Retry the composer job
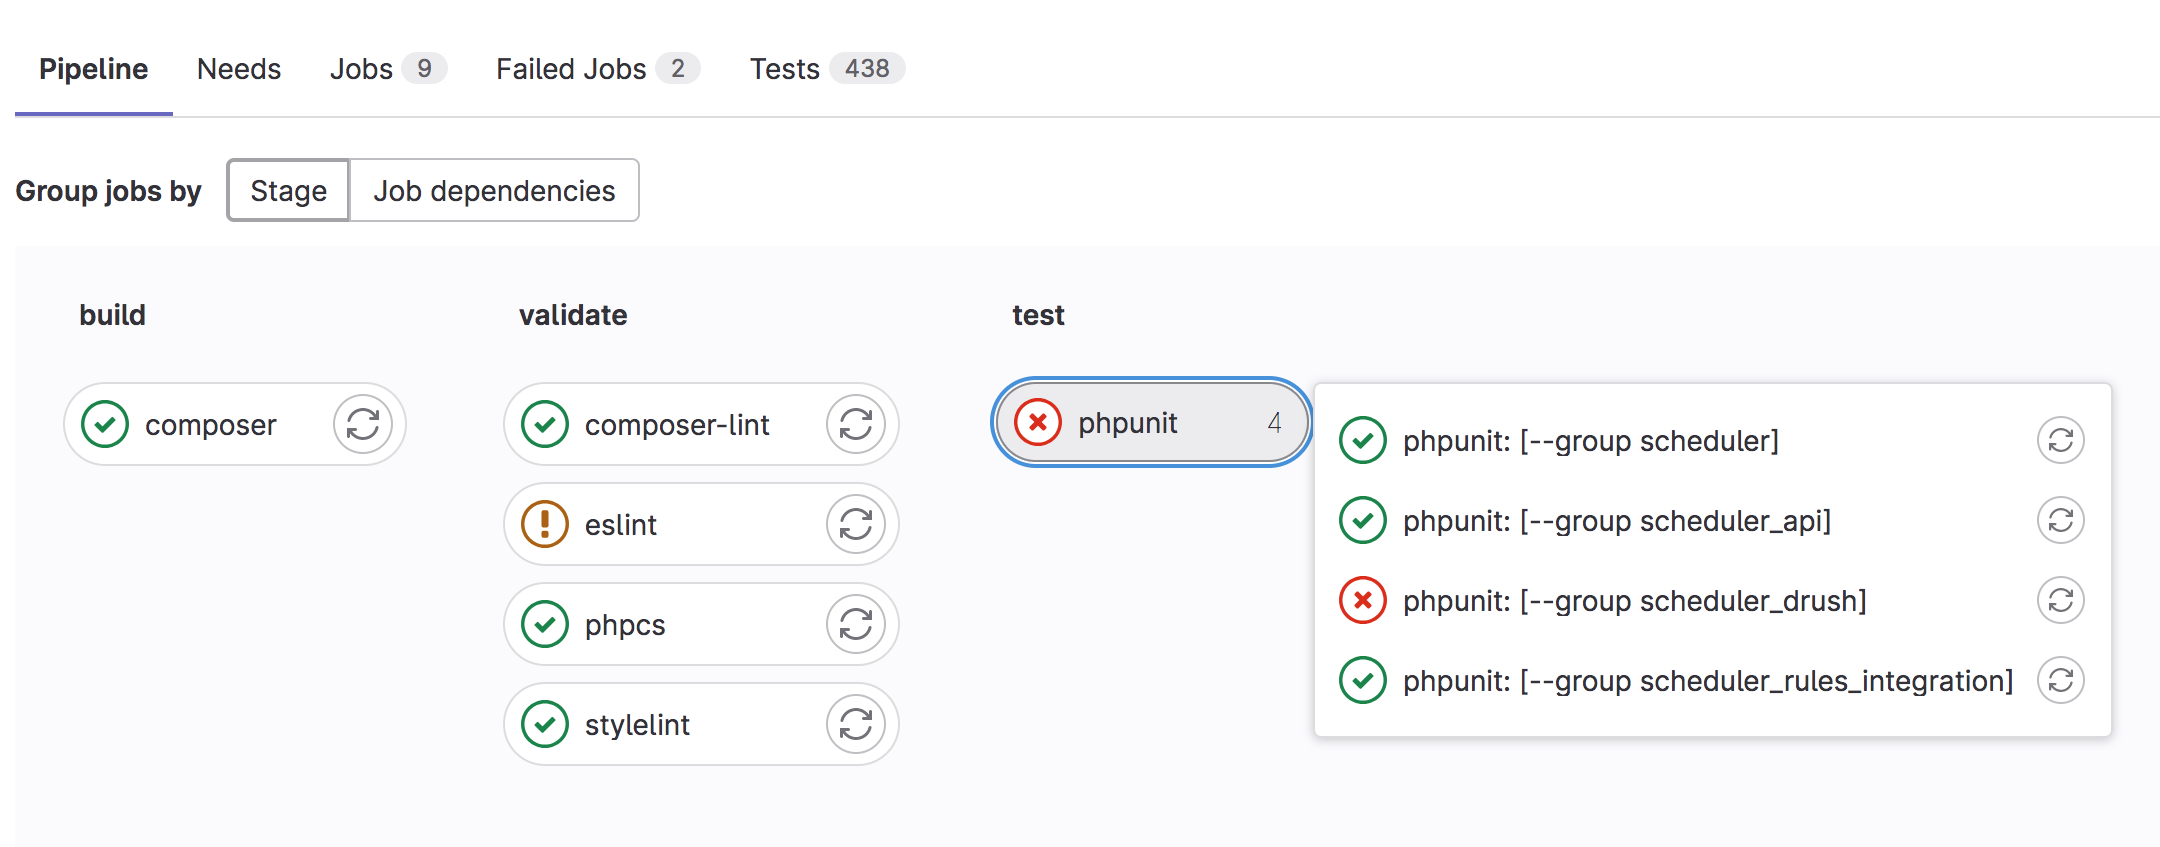Screen dimensions: 2160x847 point(362,424)
